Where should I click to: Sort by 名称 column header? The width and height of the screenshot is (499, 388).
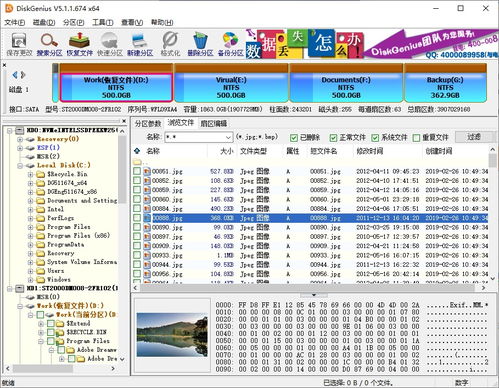153,151
